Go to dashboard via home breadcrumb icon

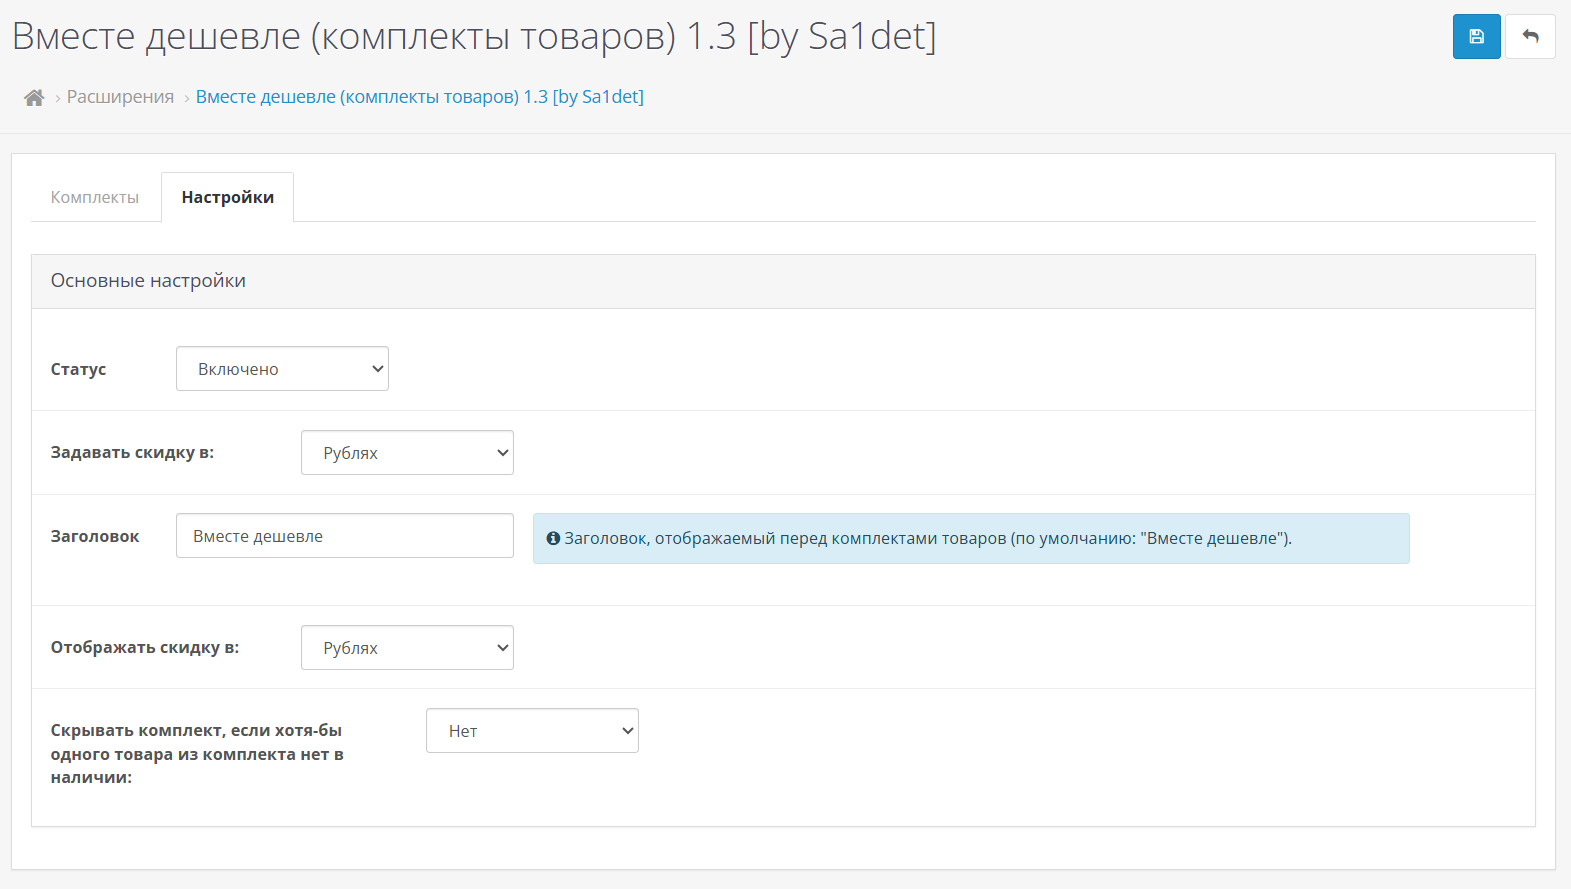[x=34, y=97]
